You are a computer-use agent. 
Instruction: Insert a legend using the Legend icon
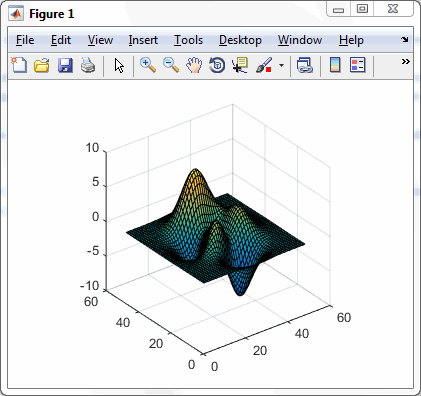coord(358,65)
